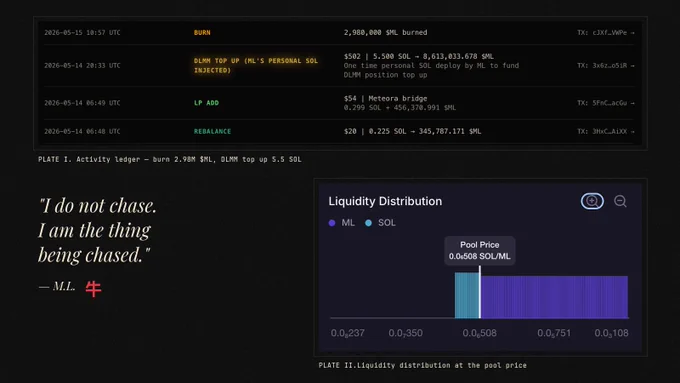The height and width of the screenshot is (383, 680).
Task: Click the SOL legend dot
Action: pos(368,223)
